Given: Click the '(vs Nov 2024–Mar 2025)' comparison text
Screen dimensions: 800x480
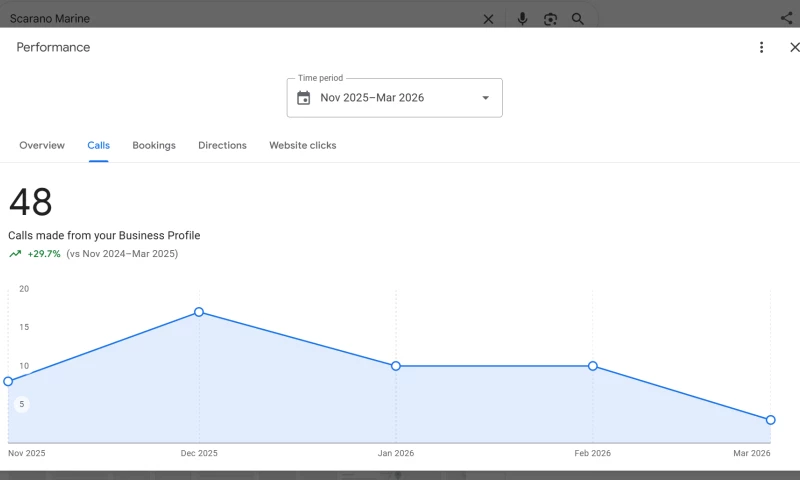Looking at the screenshot, I should click(x=122, y=254).
